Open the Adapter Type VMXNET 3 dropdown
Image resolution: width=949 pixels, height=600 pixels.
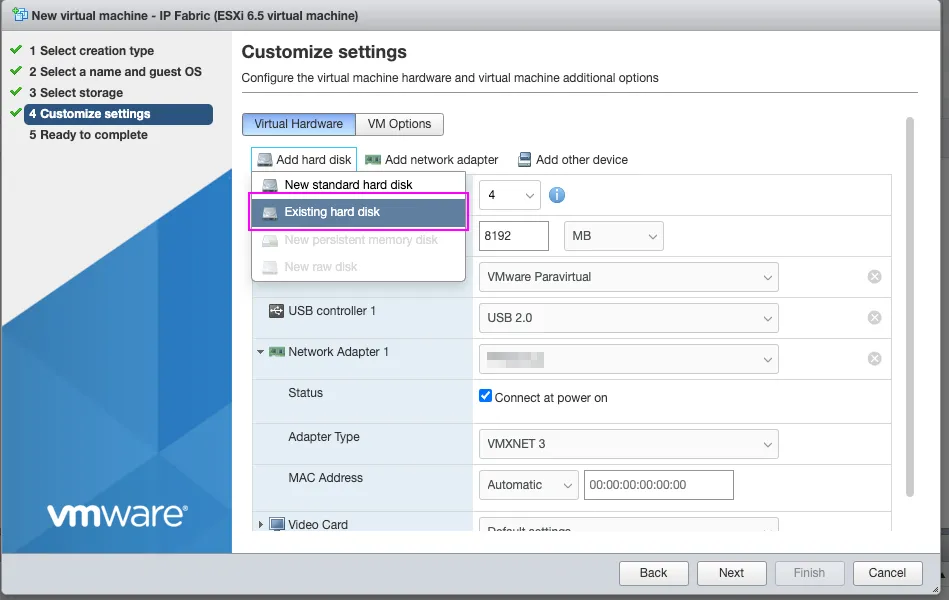click(628, 444)
